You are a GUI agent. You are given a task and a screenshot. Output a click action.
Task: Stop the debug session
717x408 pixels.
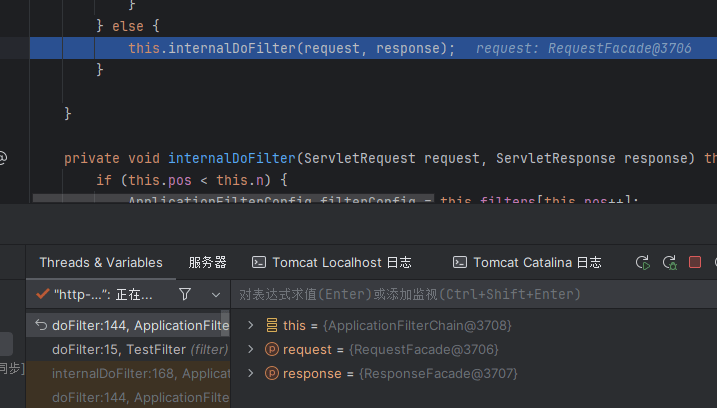(x=695, y=263)
